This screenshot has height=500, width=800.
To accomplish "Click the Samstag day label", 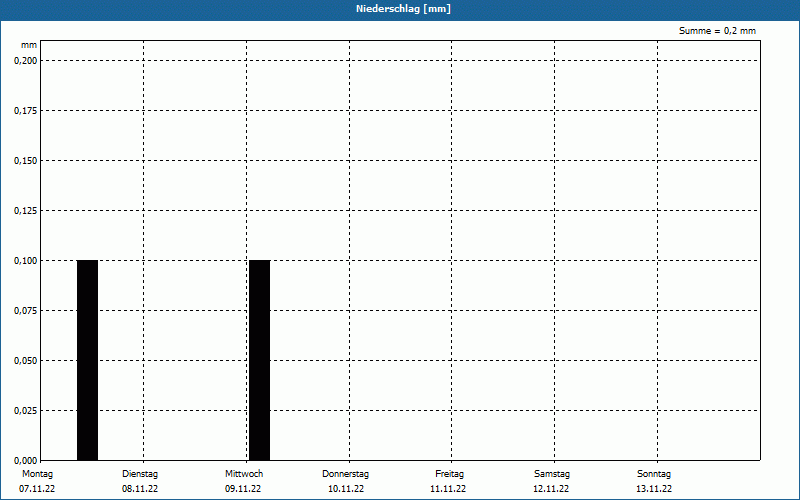I will click(552, 474).
